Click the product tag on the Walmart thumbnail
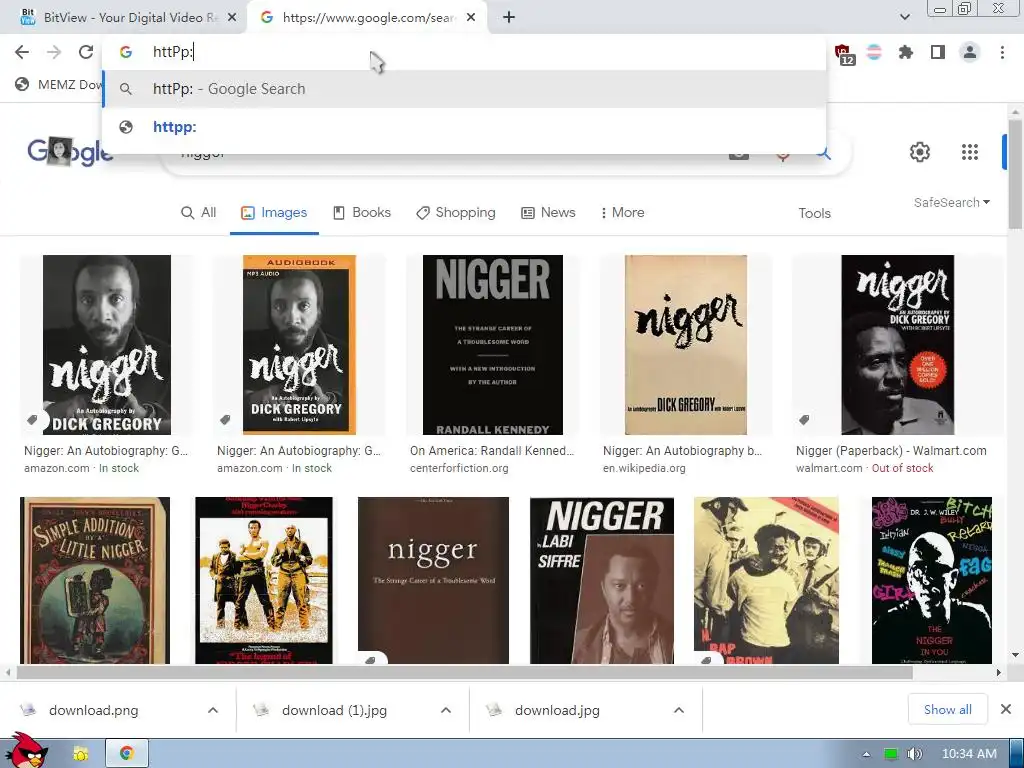 pos(804,420)
